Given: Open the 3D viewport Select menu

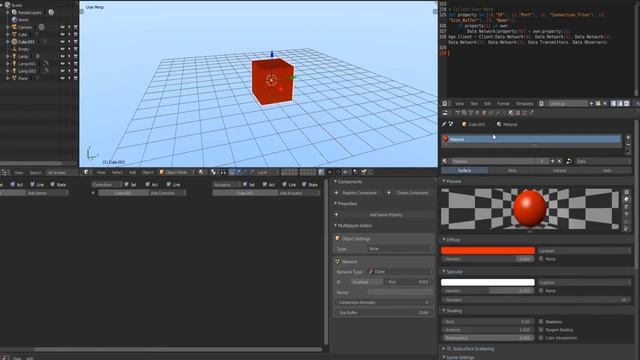Looking at the screenshot, I should tap(117, 172).
